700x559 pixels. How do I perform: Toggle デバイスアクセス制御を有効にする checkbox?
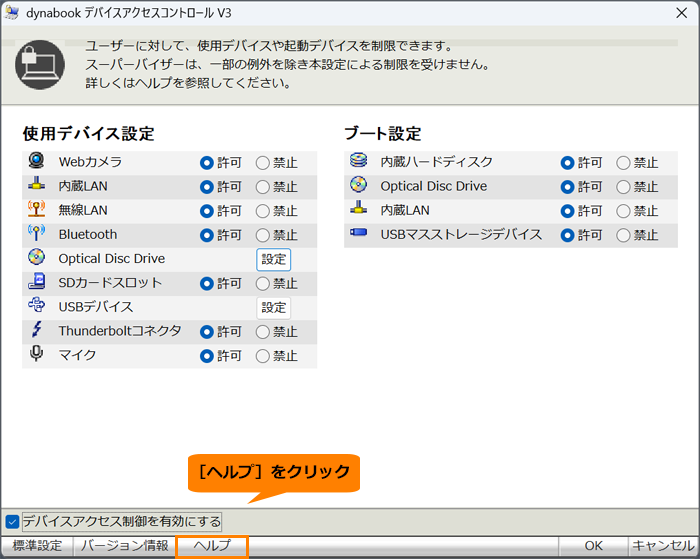[x=12, y=521]
